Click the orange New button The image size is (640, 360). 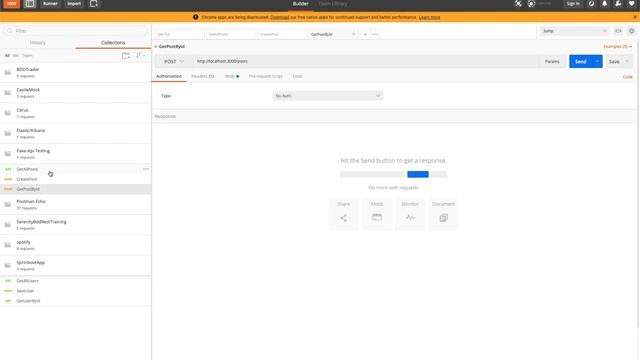(x=11, y=4)
